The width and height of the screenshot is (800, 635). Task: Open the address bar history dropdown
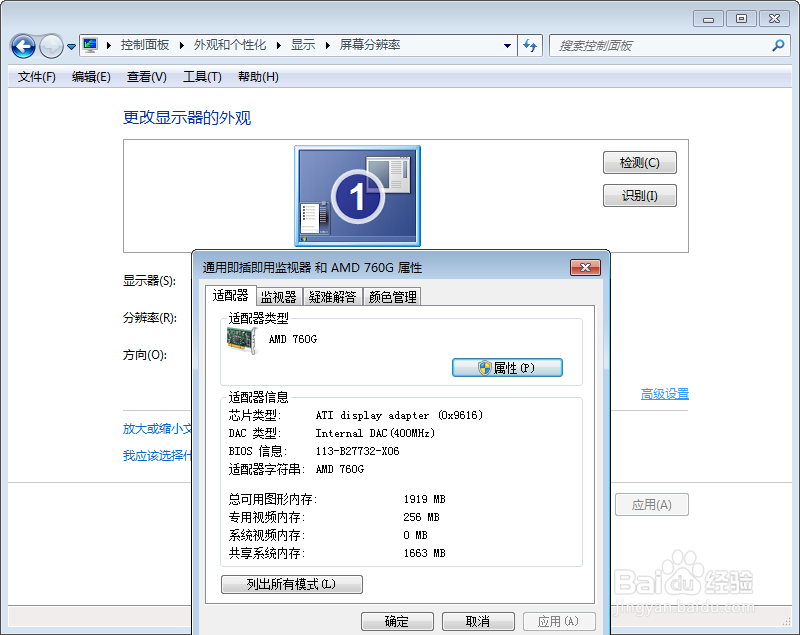coord(507,45)
